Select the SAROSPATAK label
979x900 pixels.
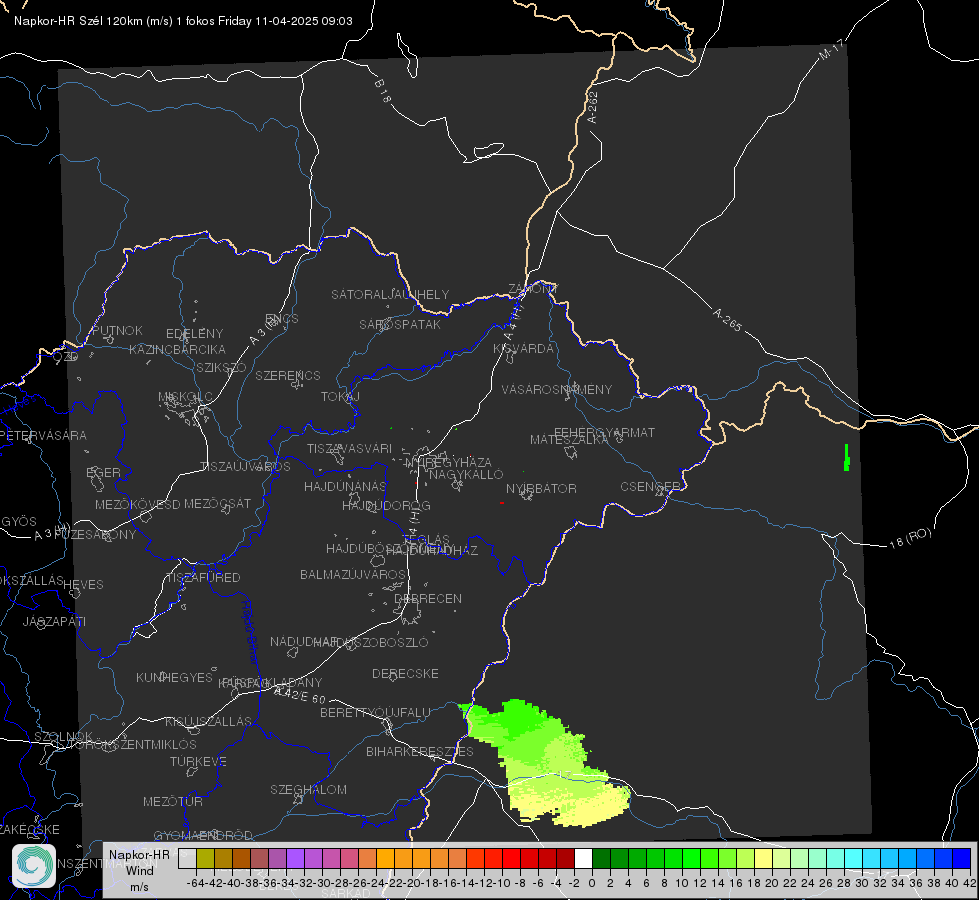(x=400, y=324)
